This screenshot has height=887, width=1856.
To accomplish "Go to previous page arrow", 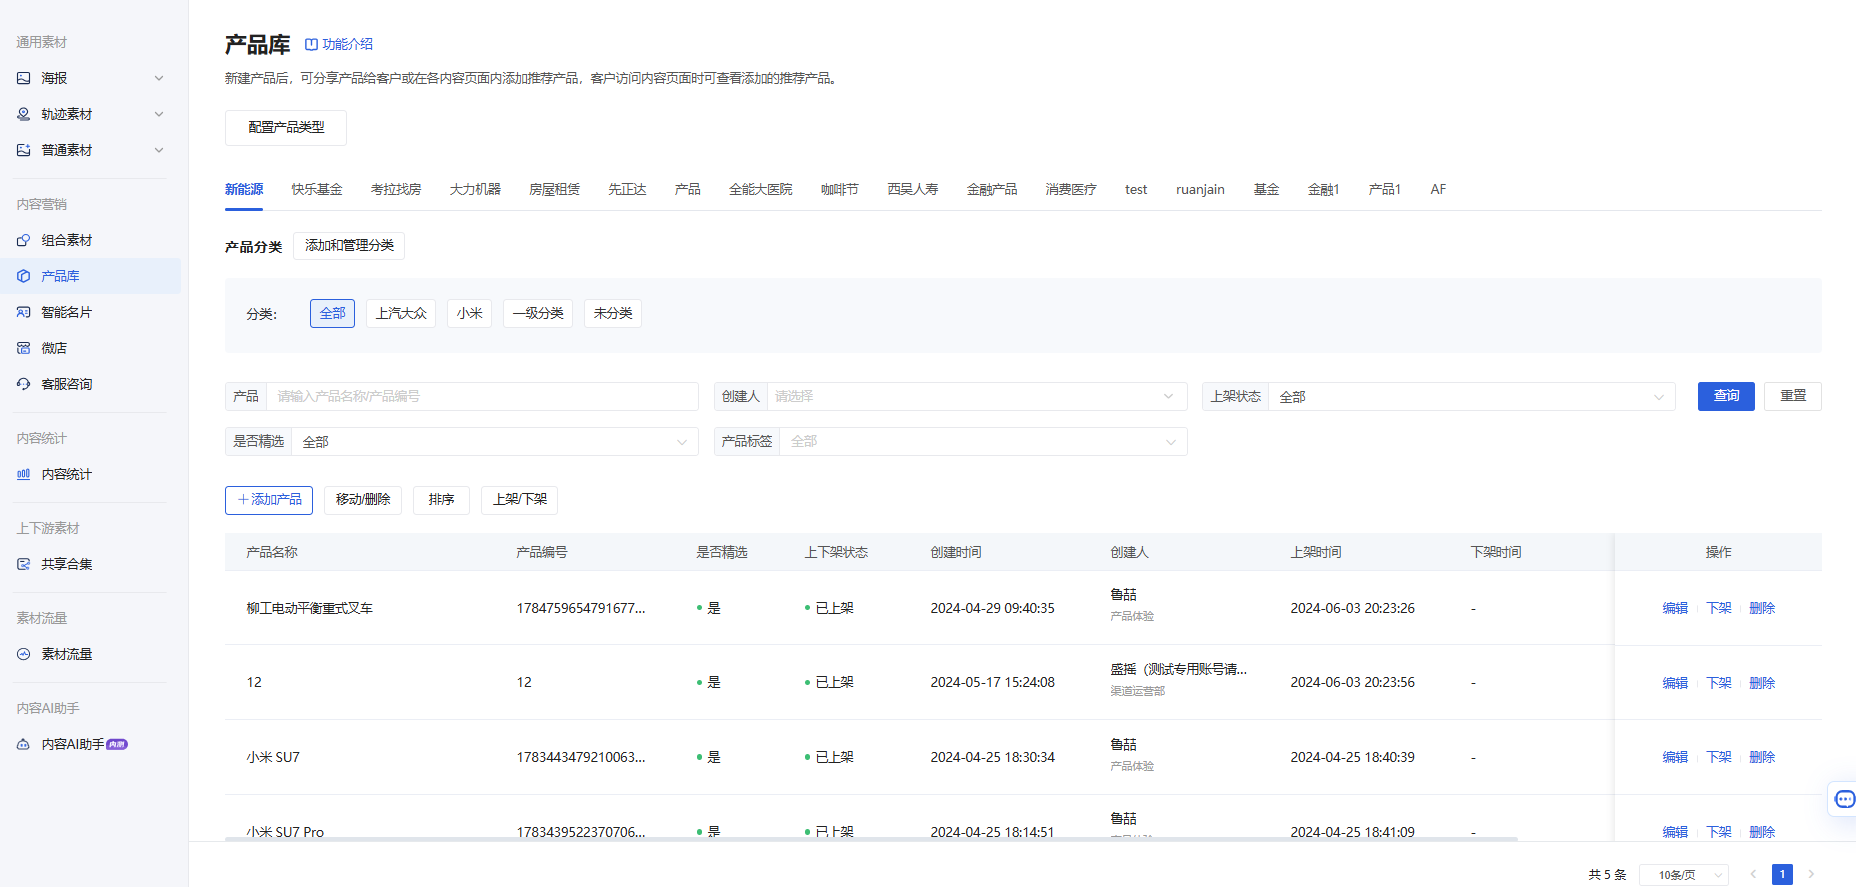I will pyautogui.click(x=1753, y=874).
